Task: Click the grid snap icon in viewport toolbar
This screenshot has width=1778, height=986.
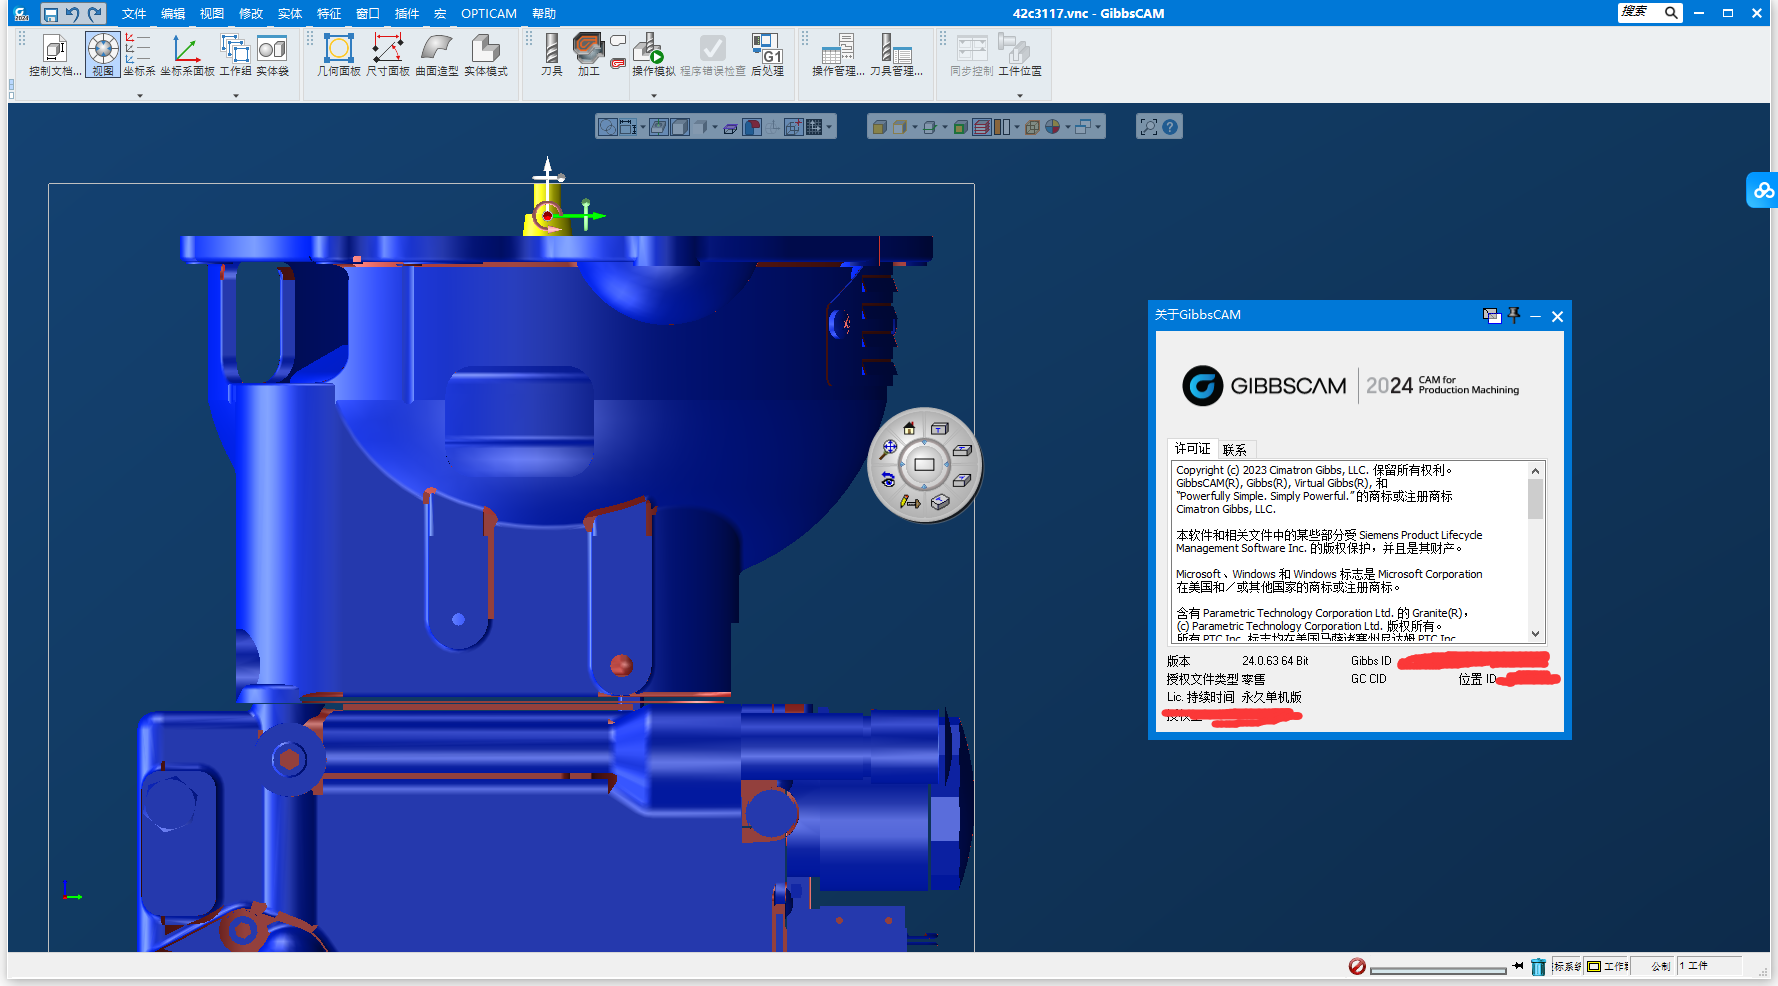Action: (814, 127)
